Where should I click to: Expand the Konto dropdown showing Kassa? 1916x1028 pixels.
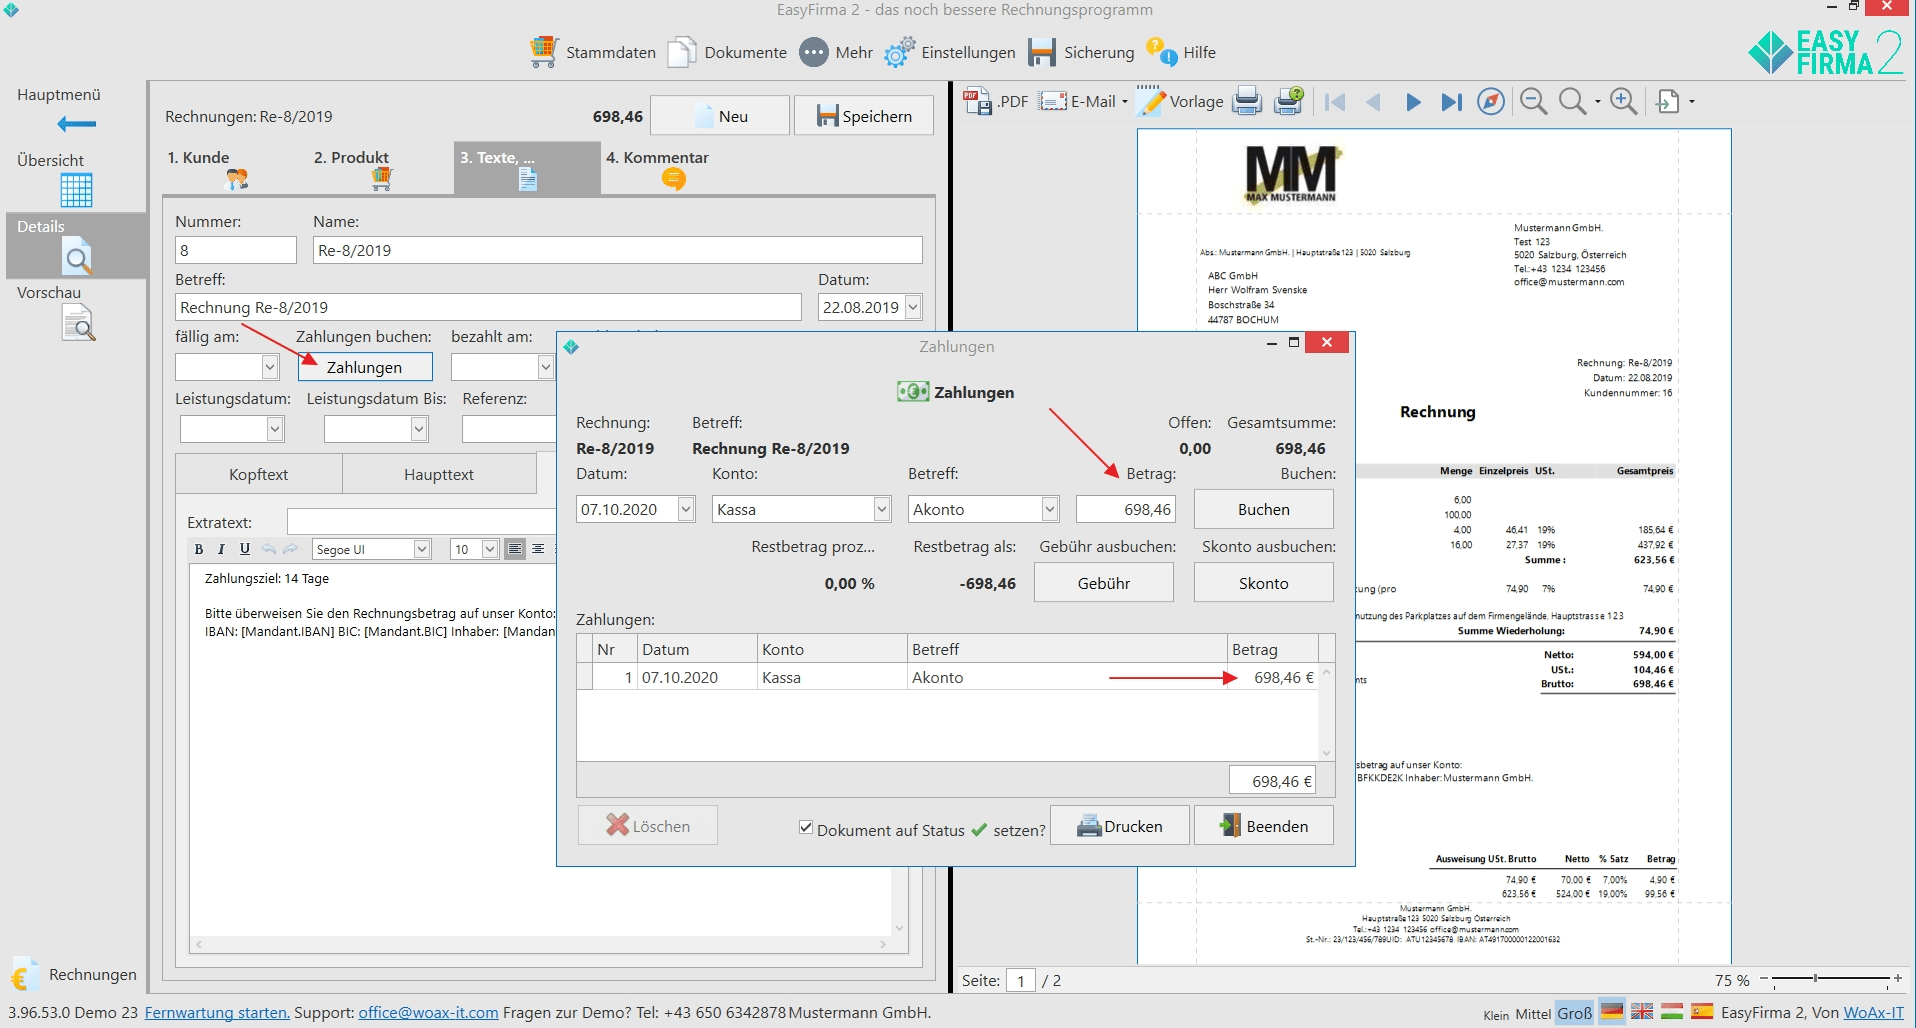tap(881, 509)
